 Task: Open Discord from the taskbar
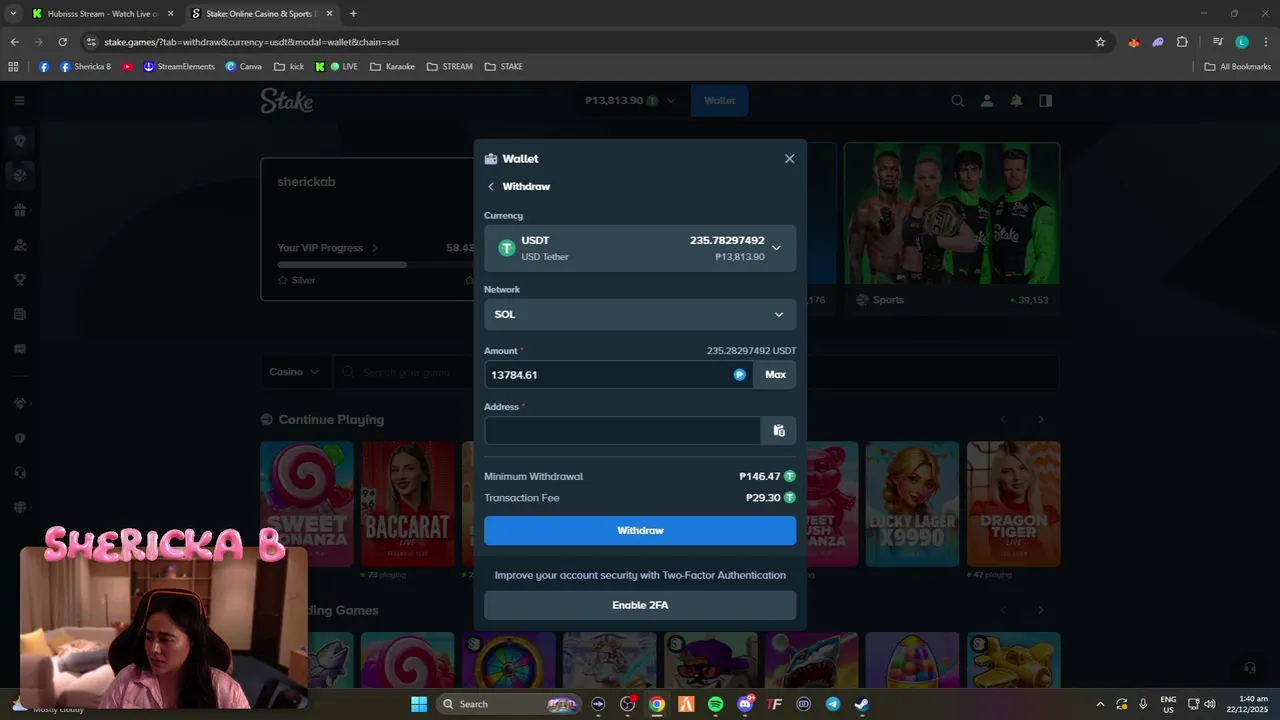coord(745,704)
